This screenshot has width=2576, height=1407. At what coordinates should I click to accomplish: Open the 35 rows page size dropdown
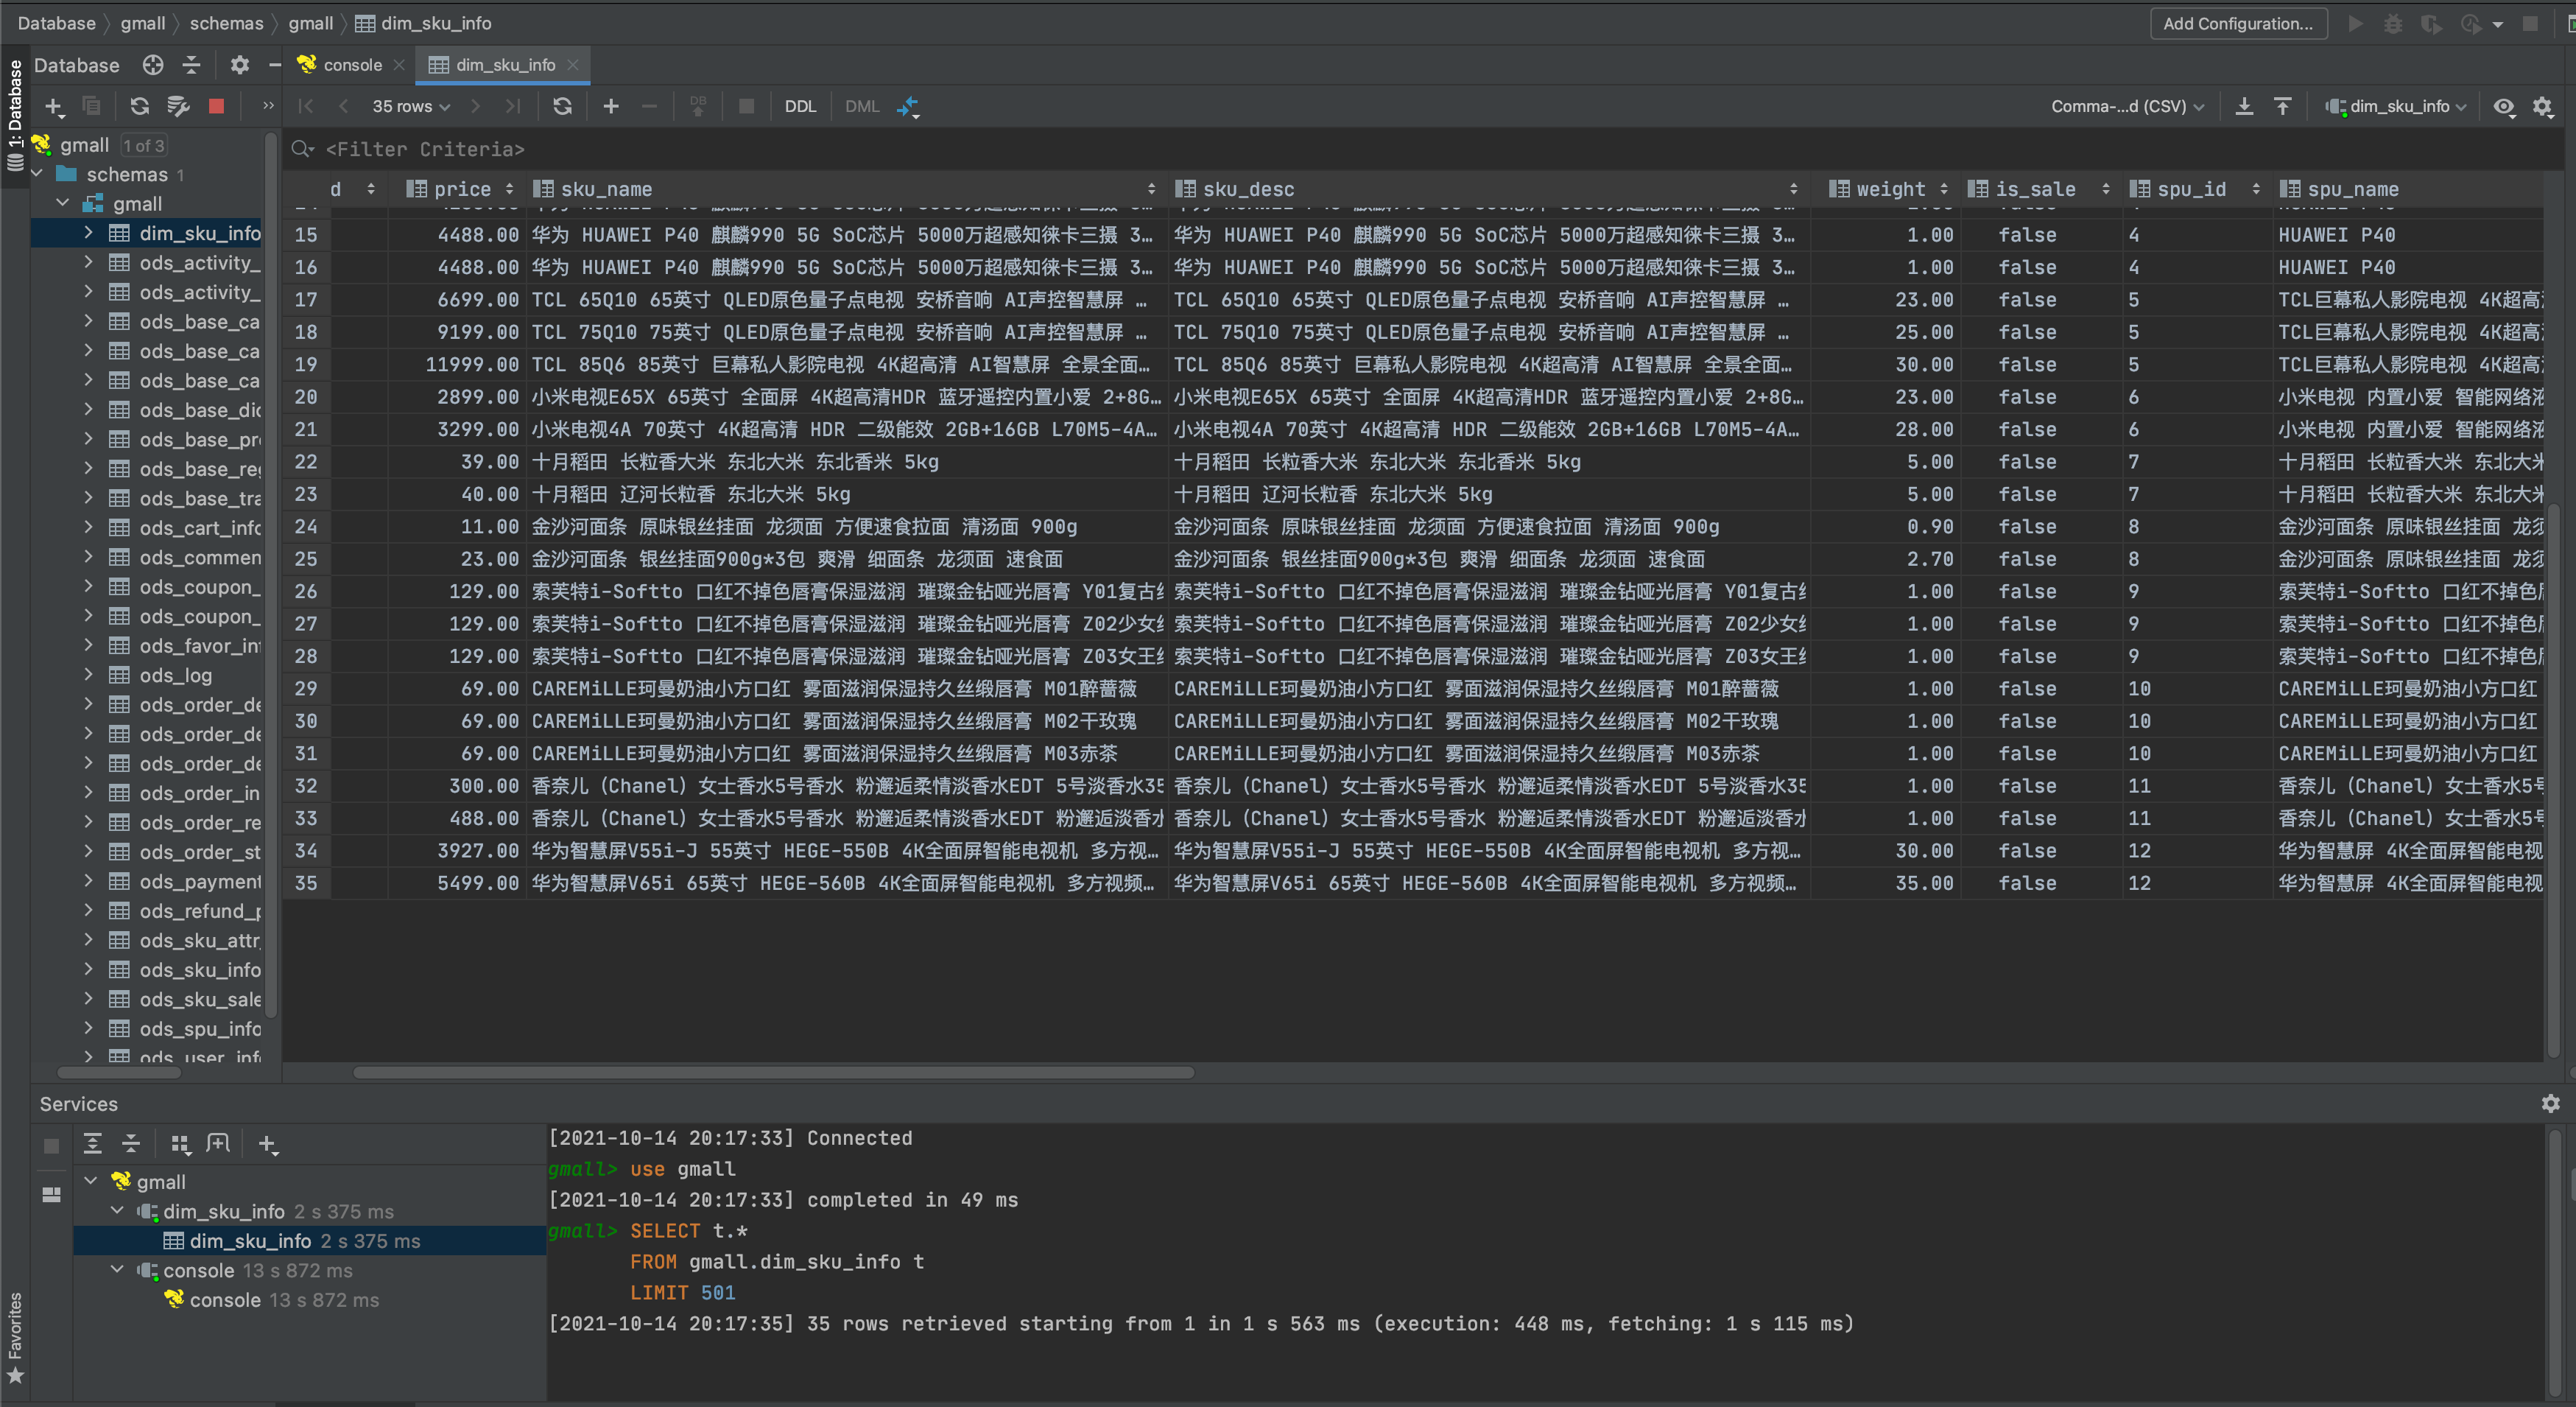pos(410,106)
